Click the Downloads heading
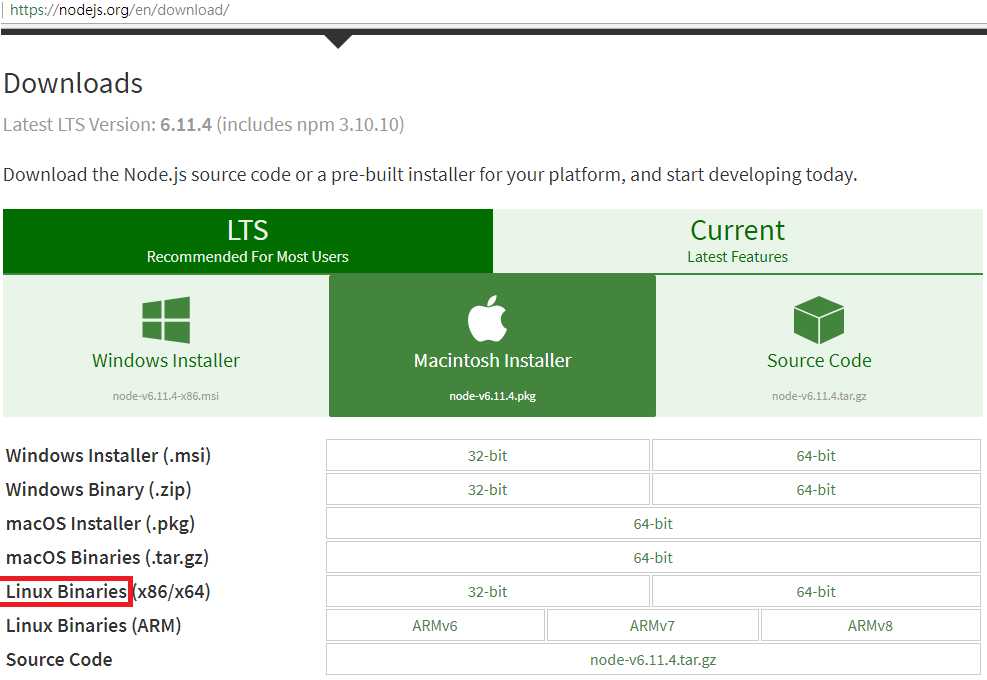Image resolution: width=987 pixels, height=680 pixels. (x=73, y=83)
